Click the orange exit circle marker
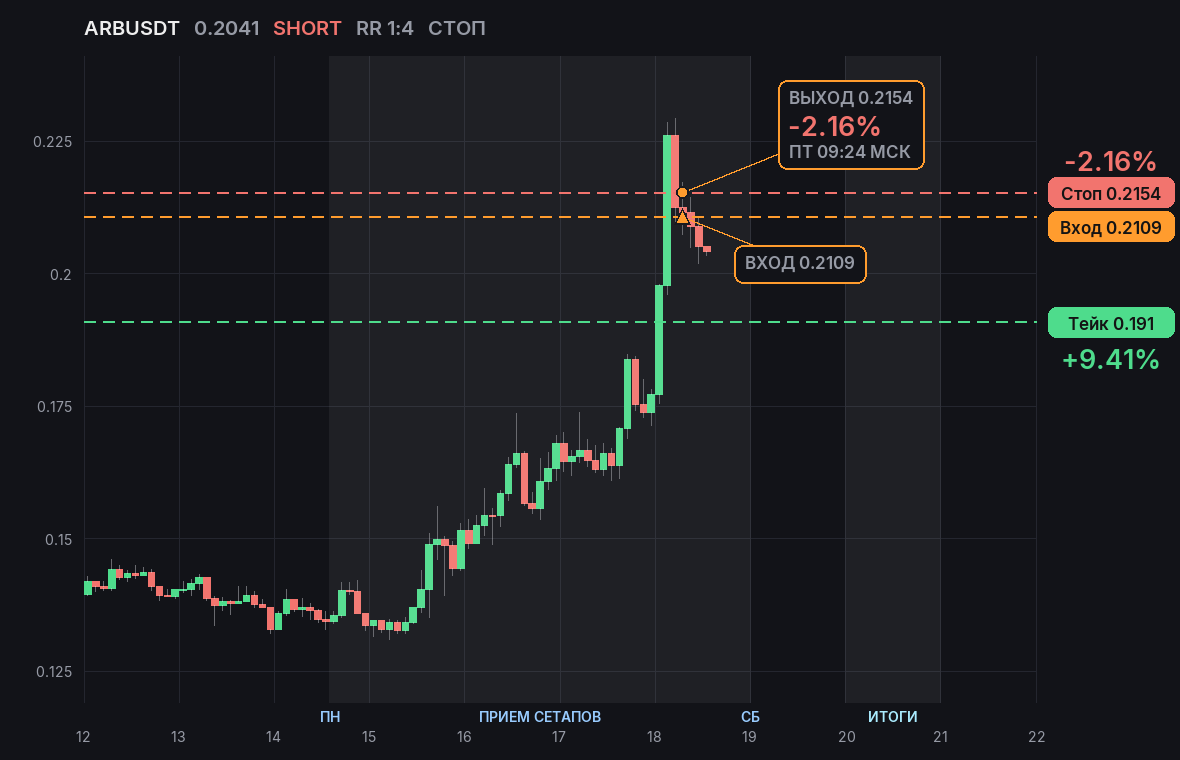 click(x=682, y=193)
